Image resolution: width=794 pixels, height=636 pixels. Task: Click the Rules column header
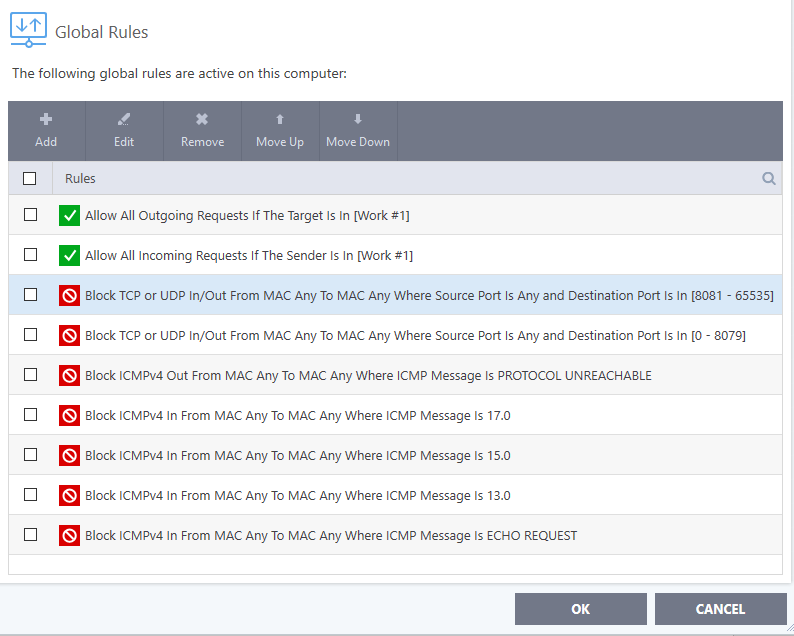click(x=80, y=178)
